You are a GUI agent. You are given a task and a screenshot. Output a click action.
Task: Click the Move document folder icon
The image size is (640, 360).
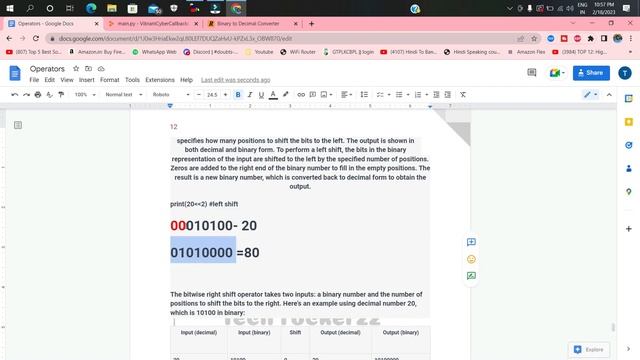coord(89,69)
